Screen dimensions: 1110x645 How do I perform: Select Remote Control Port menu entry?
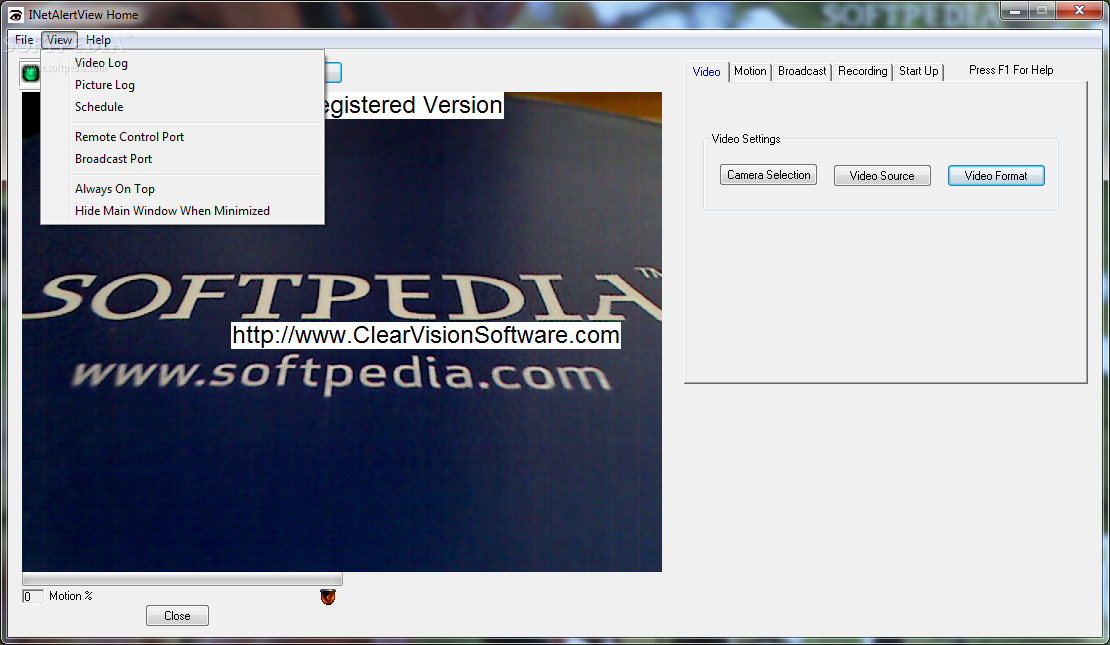pyautogui.click(x=183, y=137)
